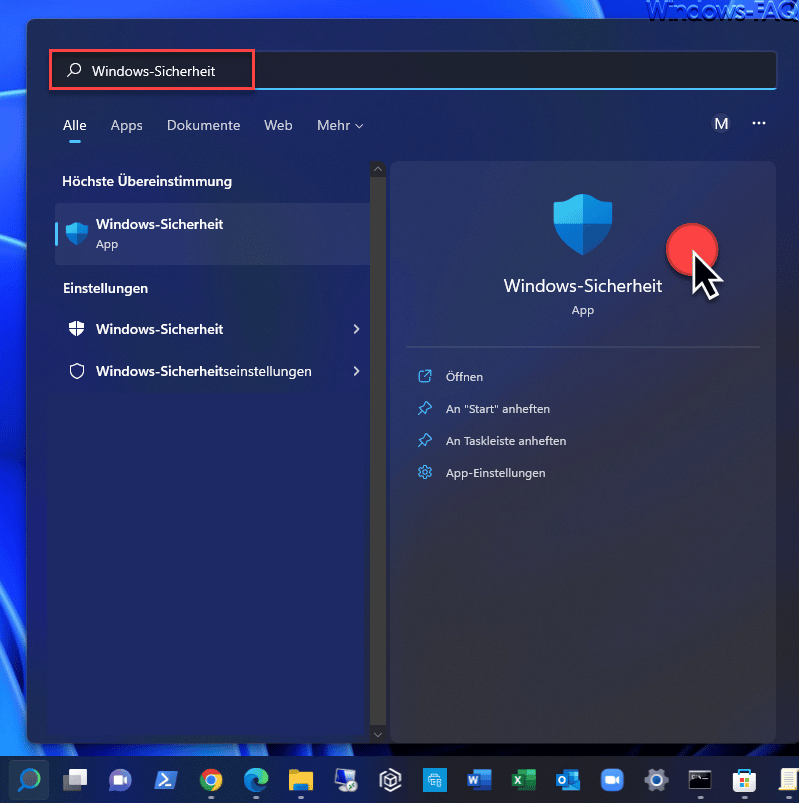Click the large Windows-Sicherheit shield in the preview
The image size is (799, 803).
583,224
